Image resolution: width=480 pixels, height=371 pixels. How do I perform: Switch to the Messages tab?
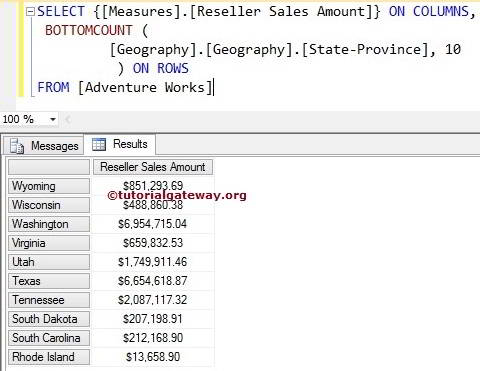[44, 146]
